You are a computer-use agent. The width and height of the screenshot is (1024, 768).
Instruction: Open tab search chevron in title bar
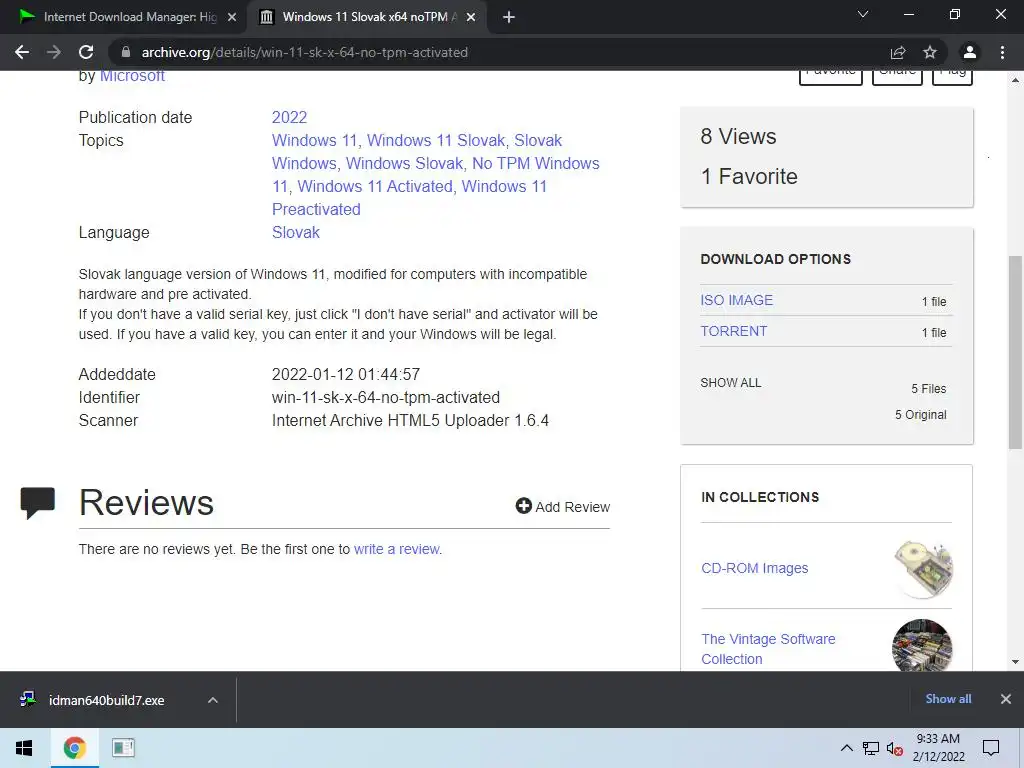click(863, 14)
